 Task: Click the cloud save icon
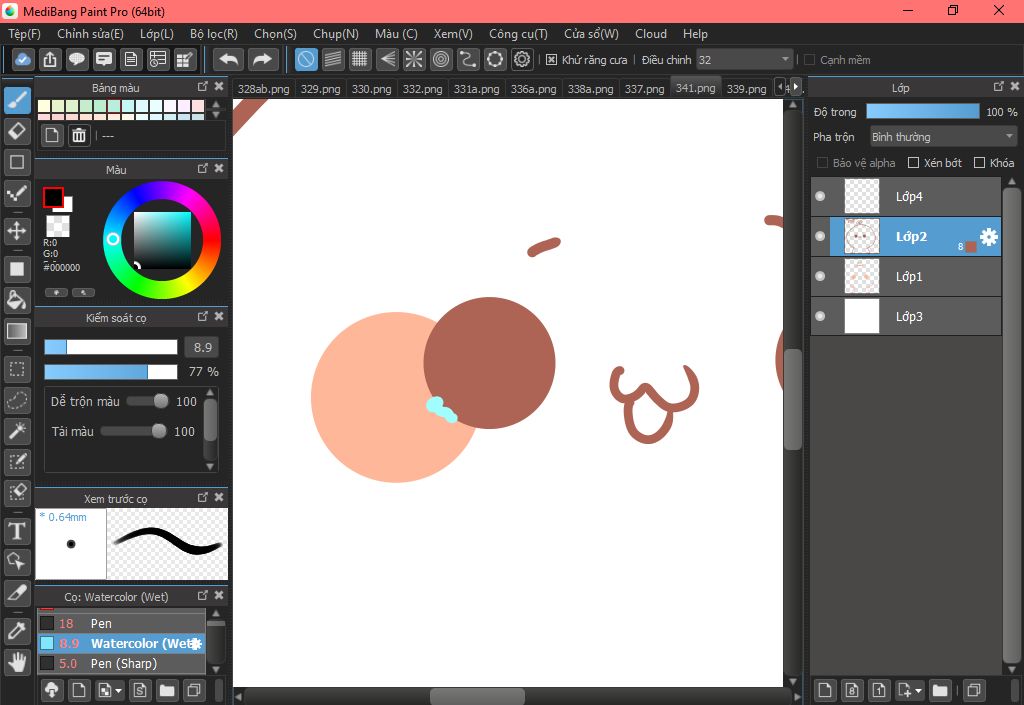tap(22, 59)
